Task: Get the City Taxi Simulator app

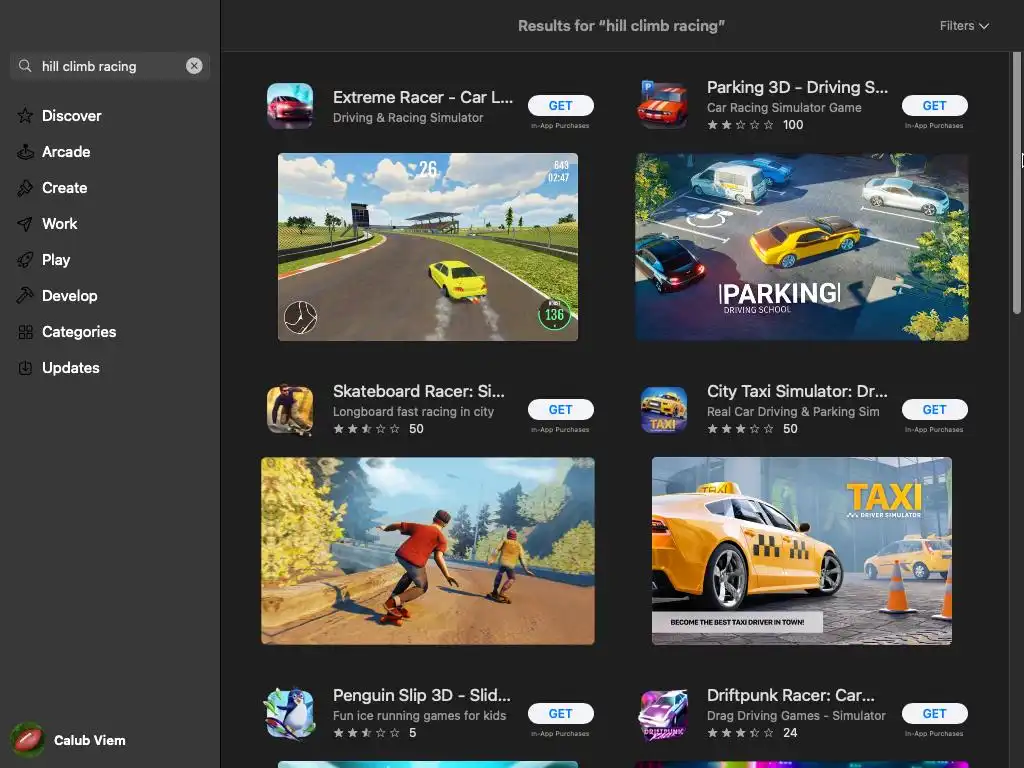Action: (935, 409)
